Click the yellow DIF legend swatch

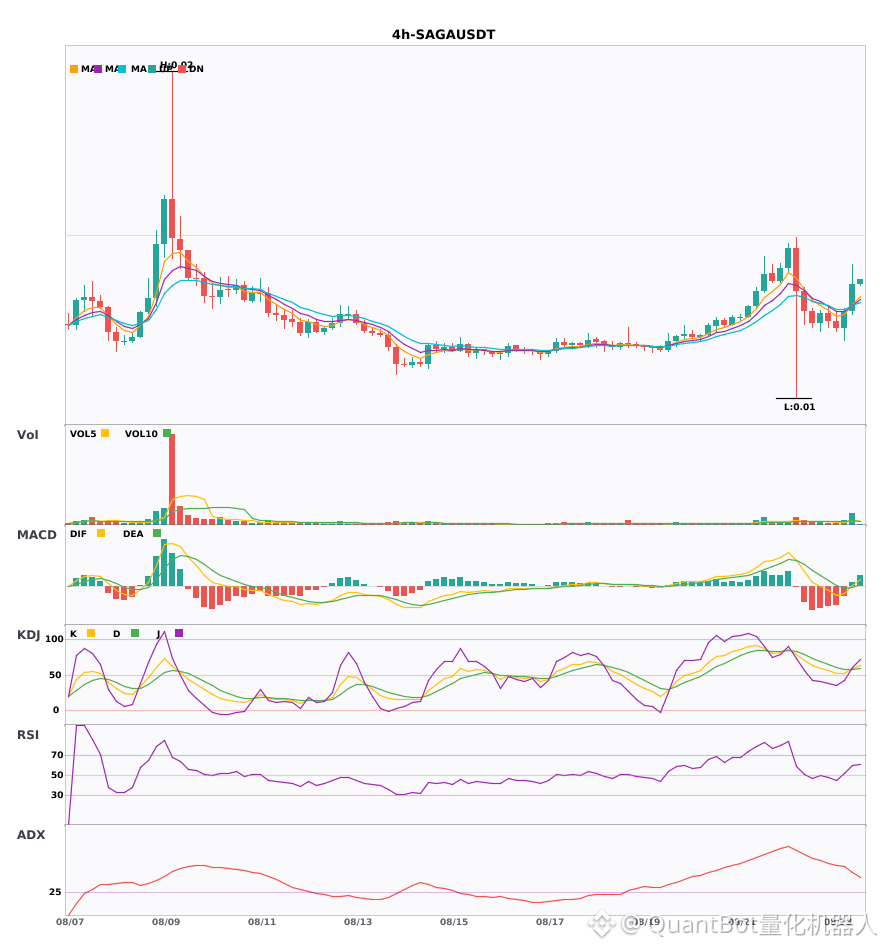coord(101,533)
